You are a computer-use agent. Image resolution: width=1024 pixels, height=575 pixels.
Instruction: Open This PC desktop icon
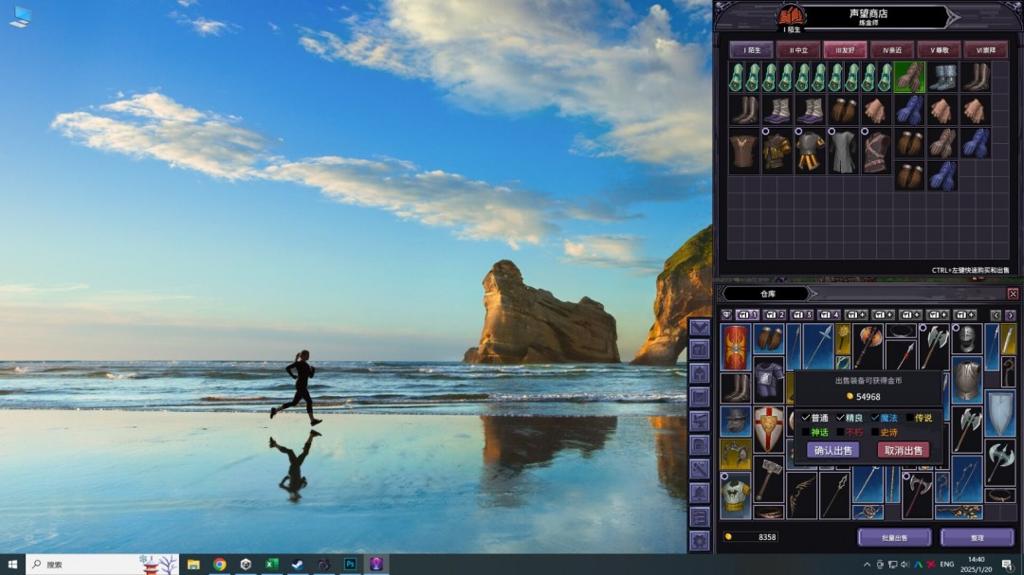20,17
